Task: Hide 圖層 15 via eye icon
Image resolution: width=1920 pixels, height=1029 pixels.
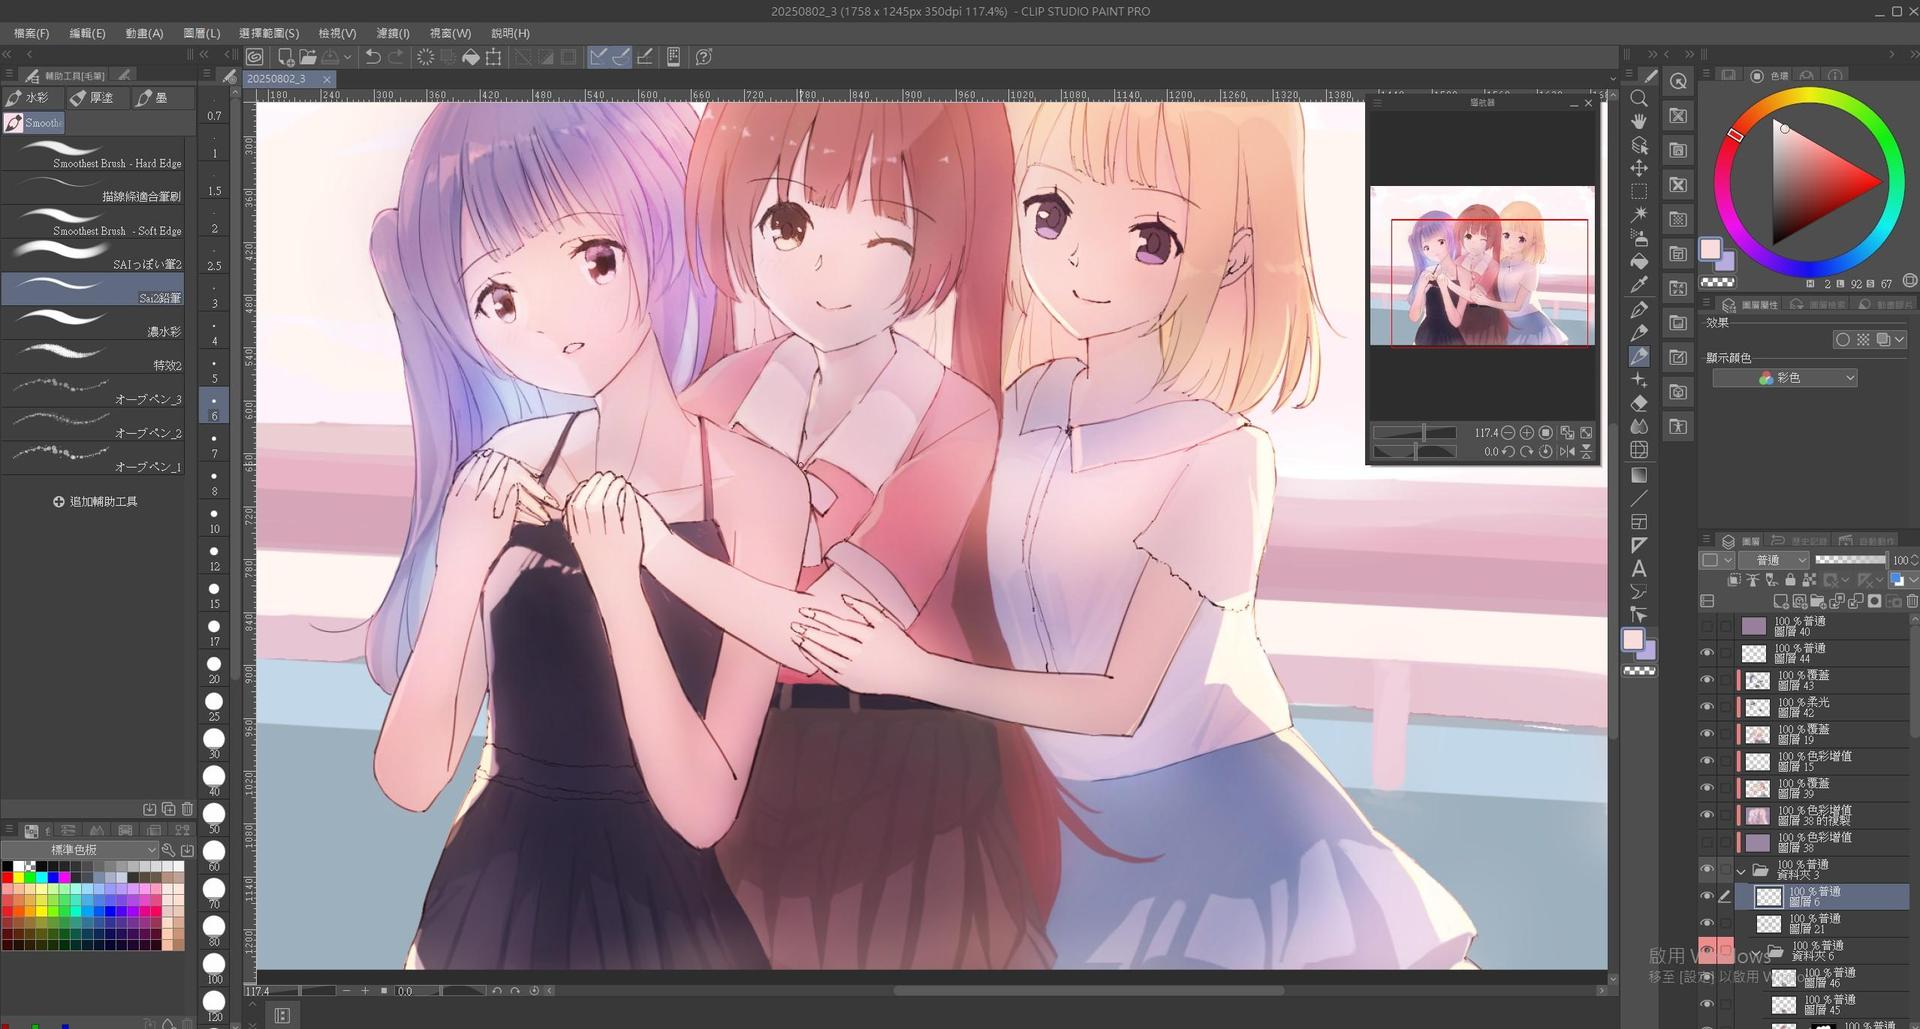Action: coord(1707,761)
